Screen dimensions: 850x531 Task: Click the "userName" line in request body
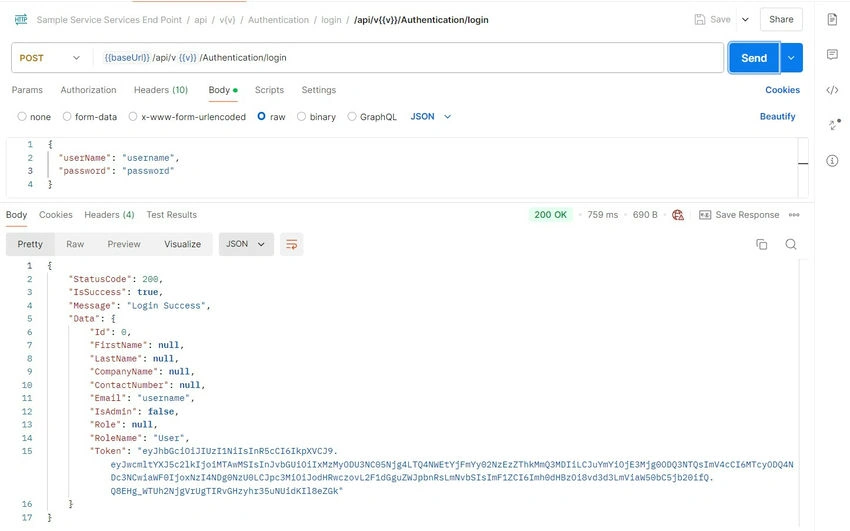119,158
